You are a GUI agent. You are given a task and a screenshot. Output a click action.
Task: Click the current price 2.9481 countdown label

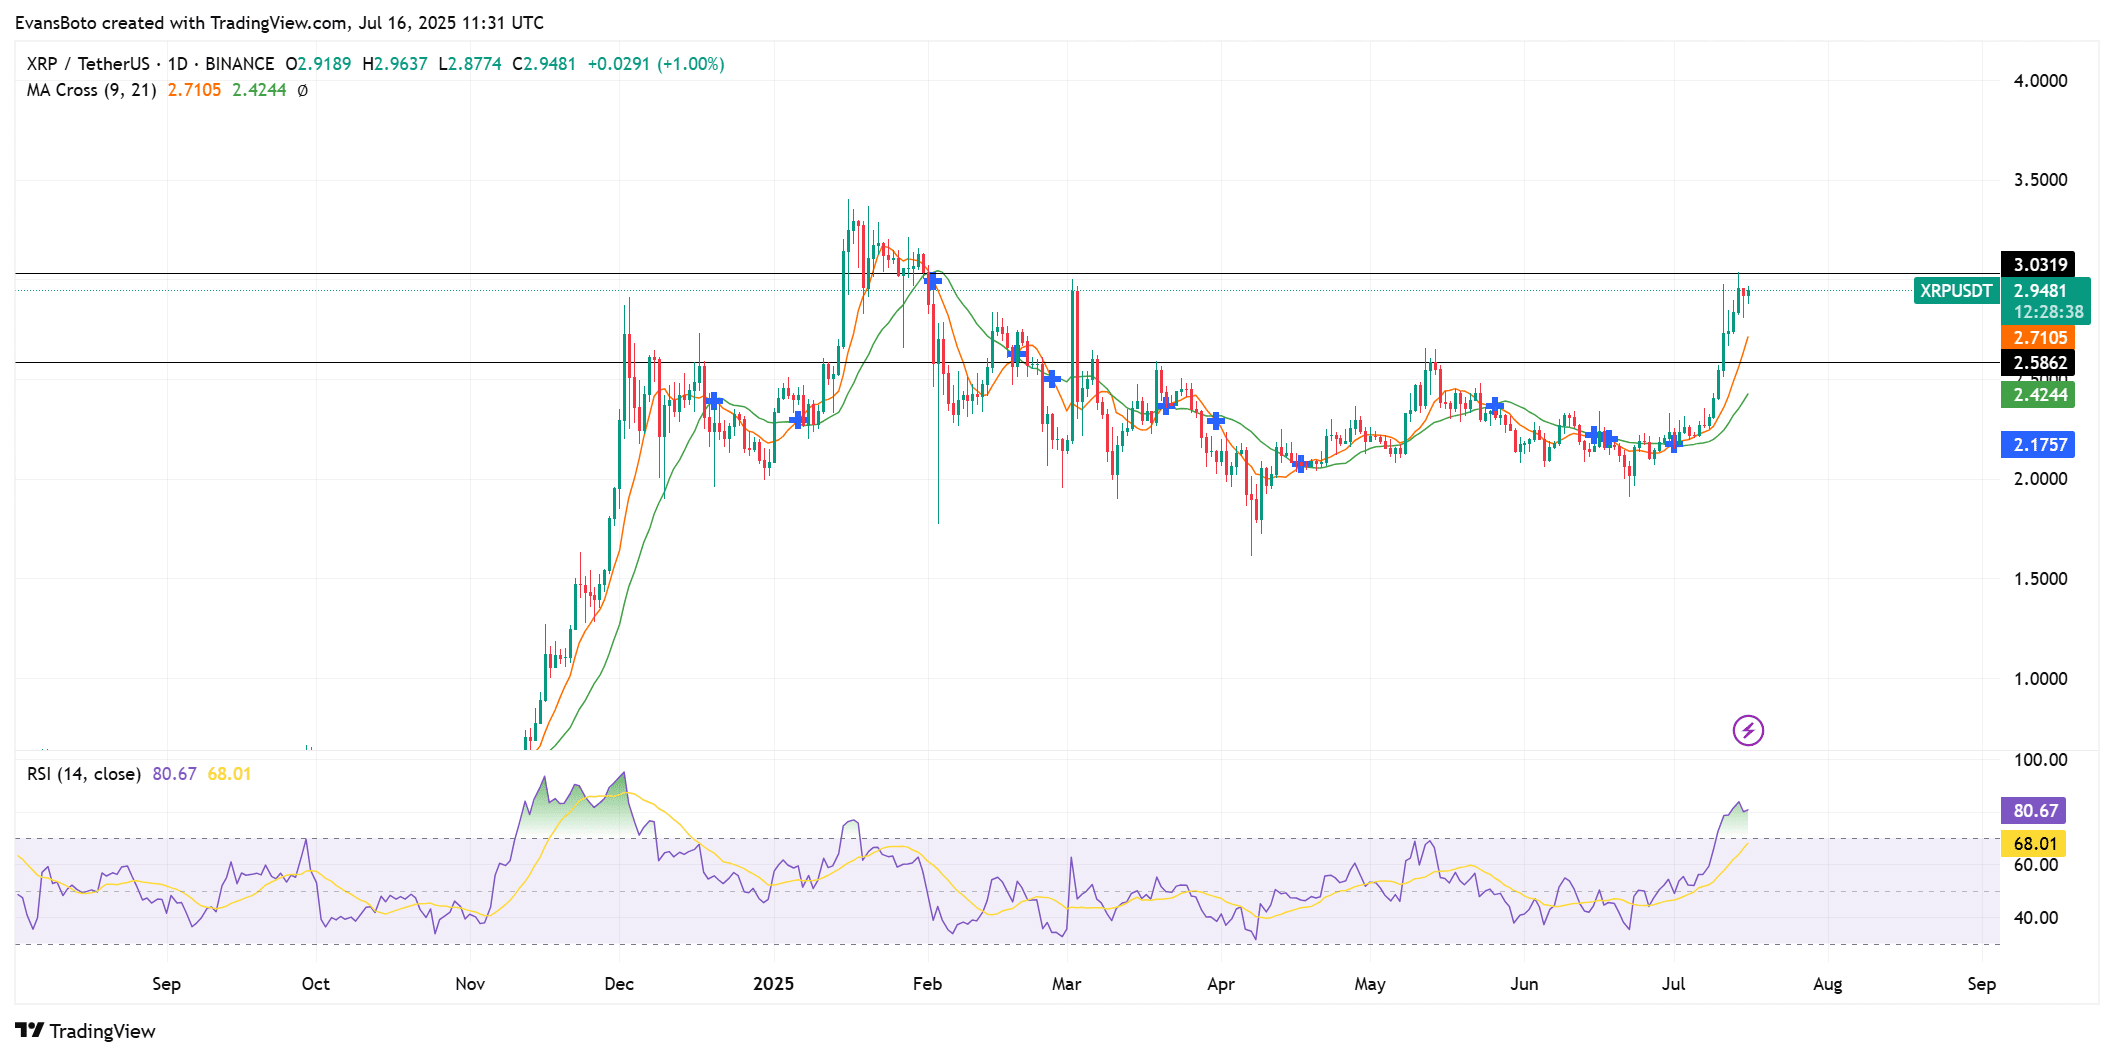pyautogui.click(x=2046, y=302)
